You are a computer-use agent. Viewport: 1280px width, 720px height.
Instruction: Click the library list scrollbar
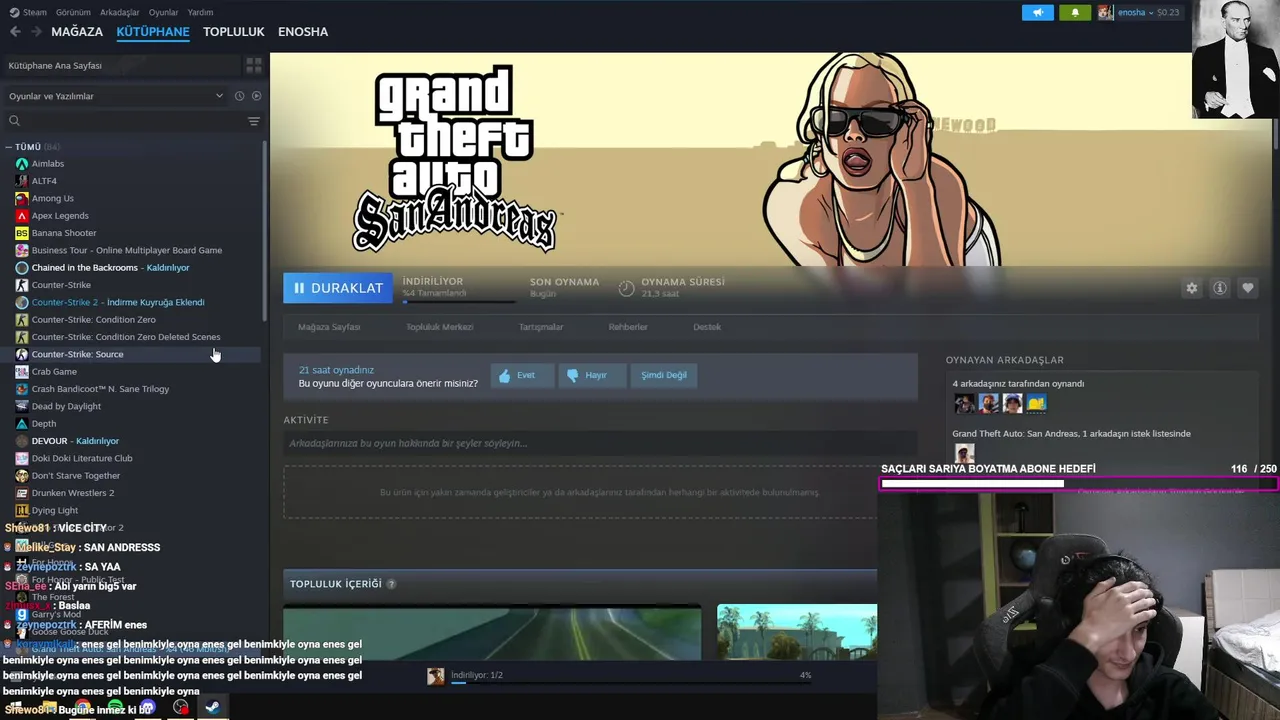(x=265, y=230)
